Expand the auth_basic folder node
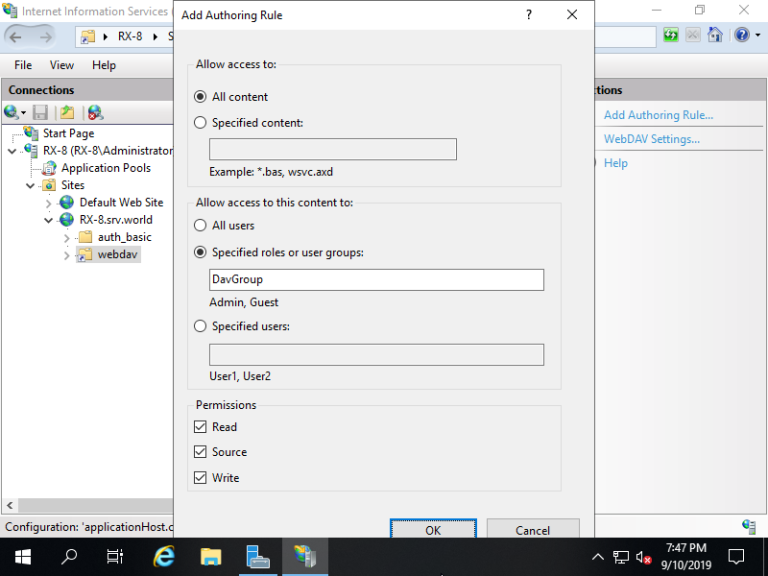Image resolution: width=768 pixels, height=576 pixels. pyautogui.click(x=67, y=238)
